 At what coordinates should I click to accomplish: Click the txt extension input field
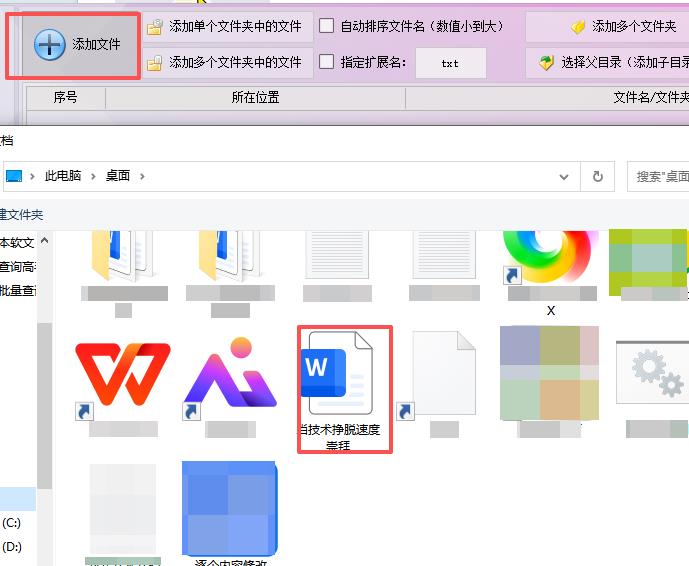450,63
